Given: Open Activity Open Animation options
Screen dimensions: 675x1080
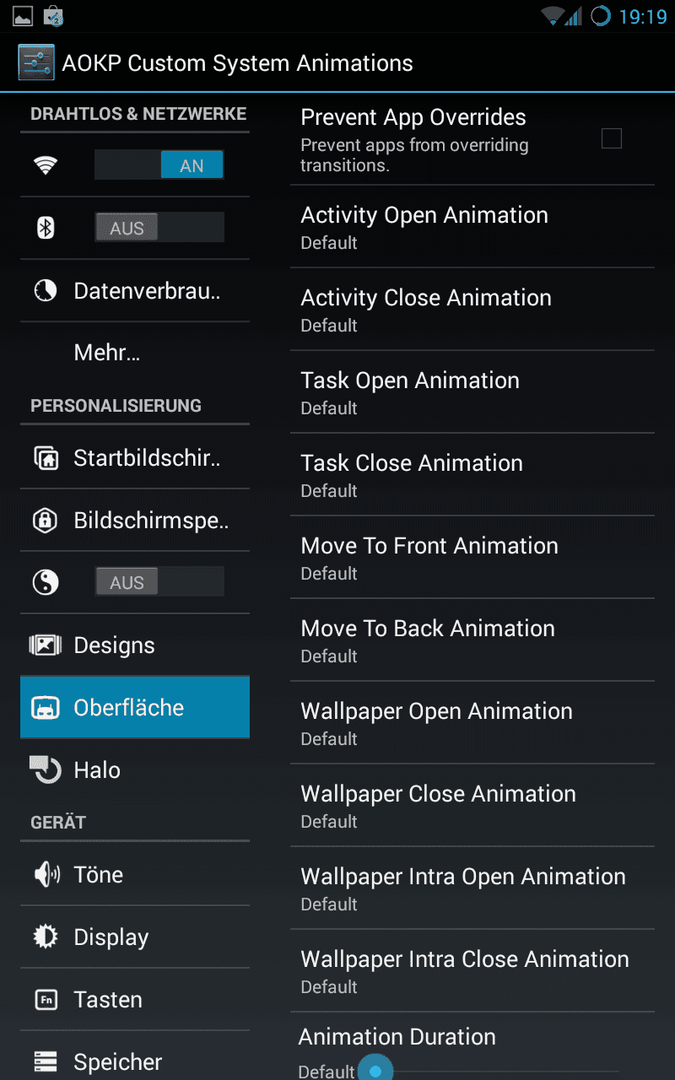Looking at the screenshot, I should [x=472, y=227].
